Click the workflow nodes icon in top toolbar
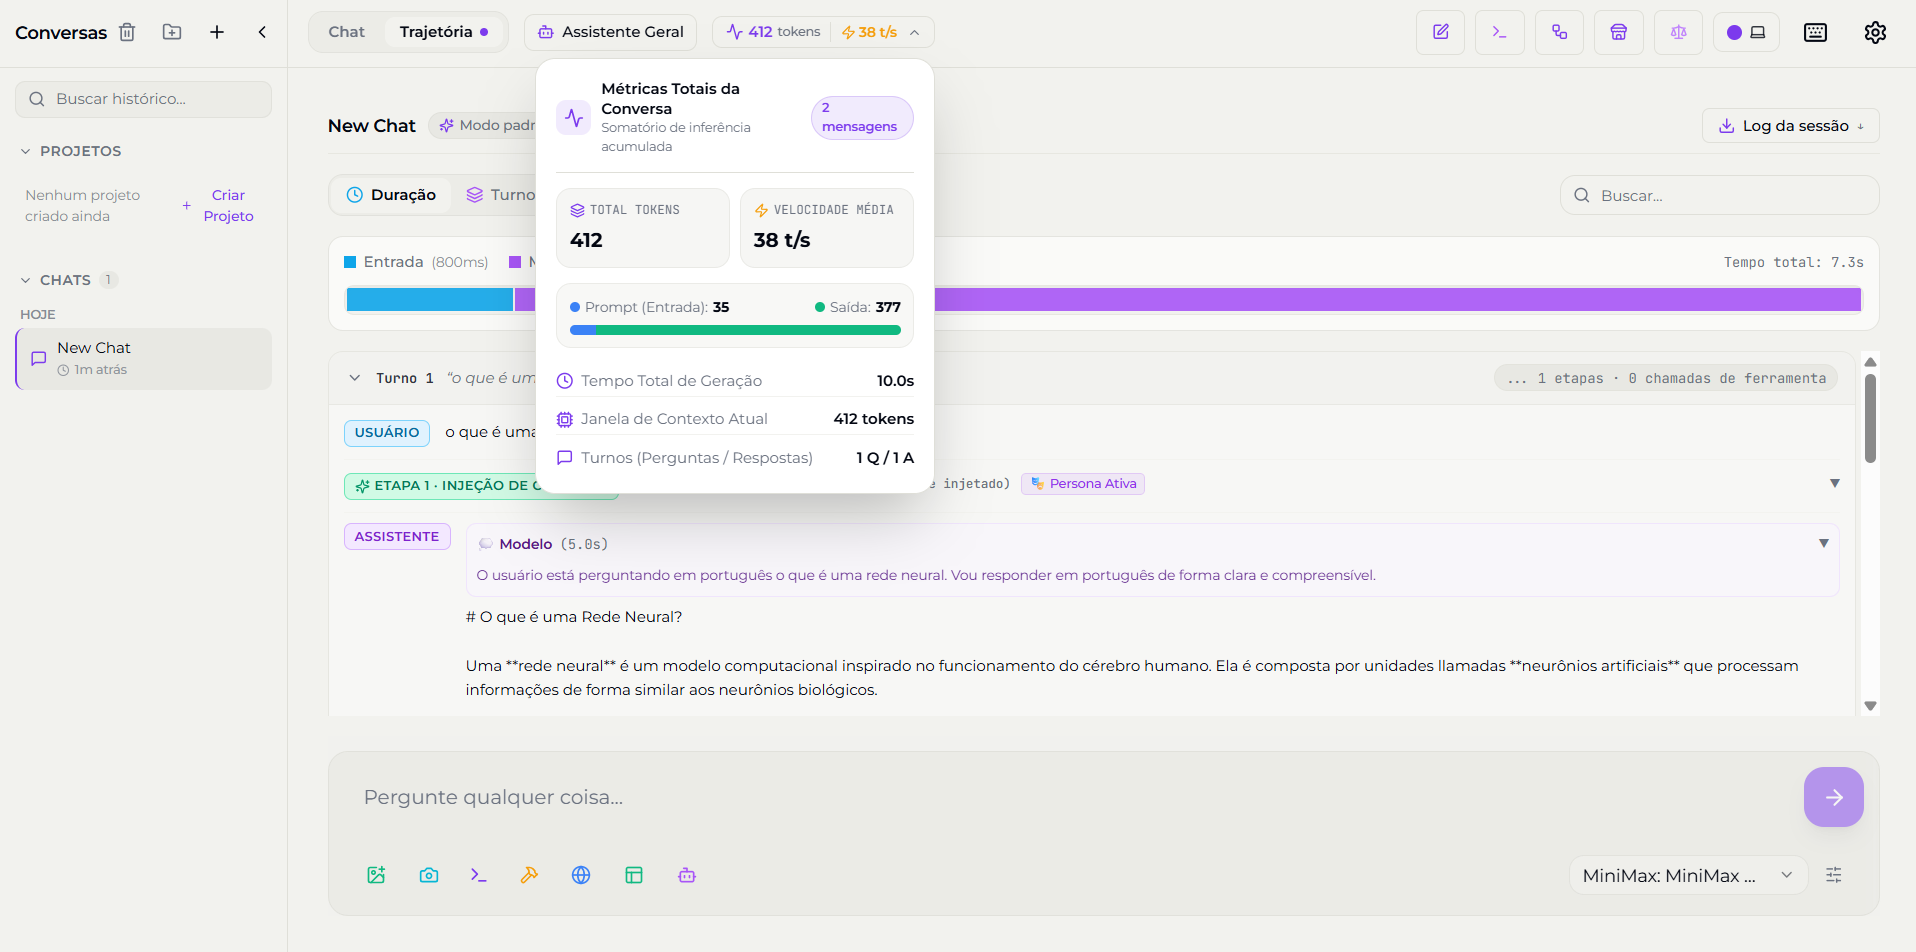Viewport: 1916px width, 952px height. (x=1560, y=32)
